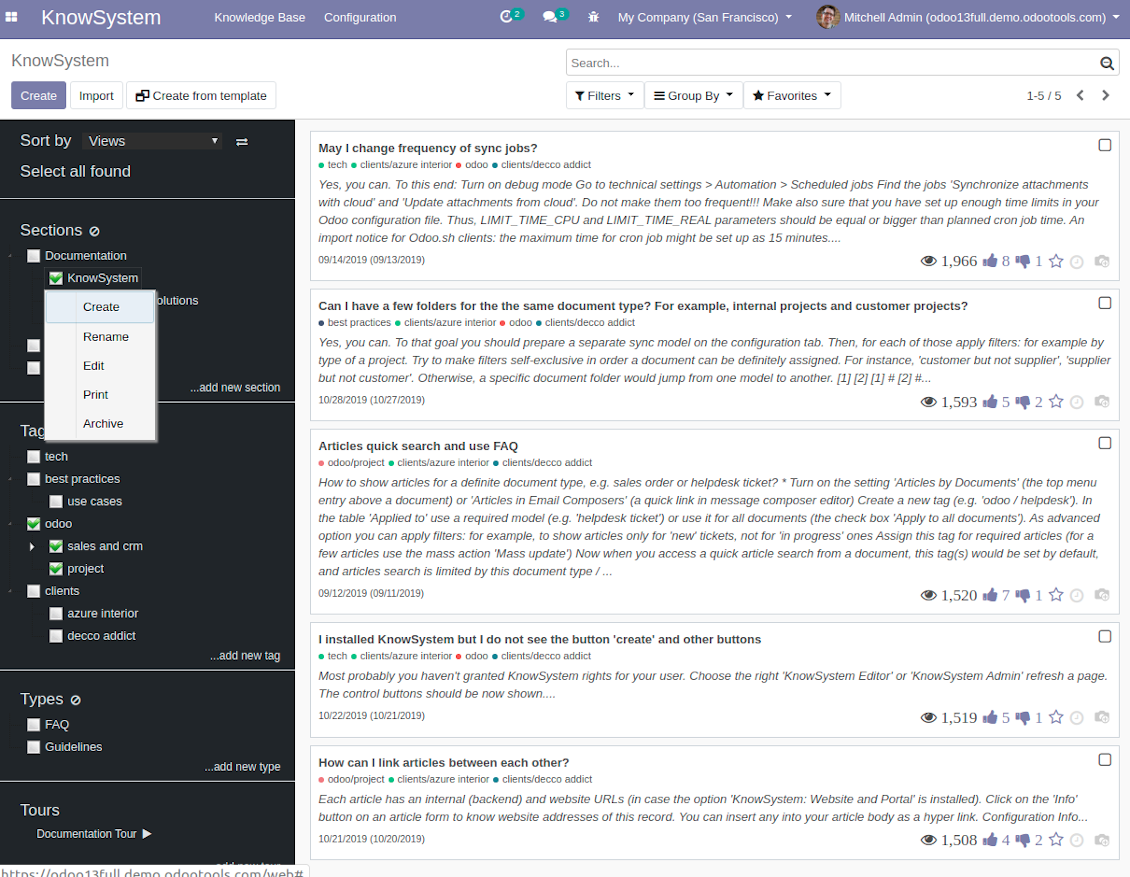Open the activities clock icon in navbar
This screenshot has height=877, width=1130.
pos(506,17)
